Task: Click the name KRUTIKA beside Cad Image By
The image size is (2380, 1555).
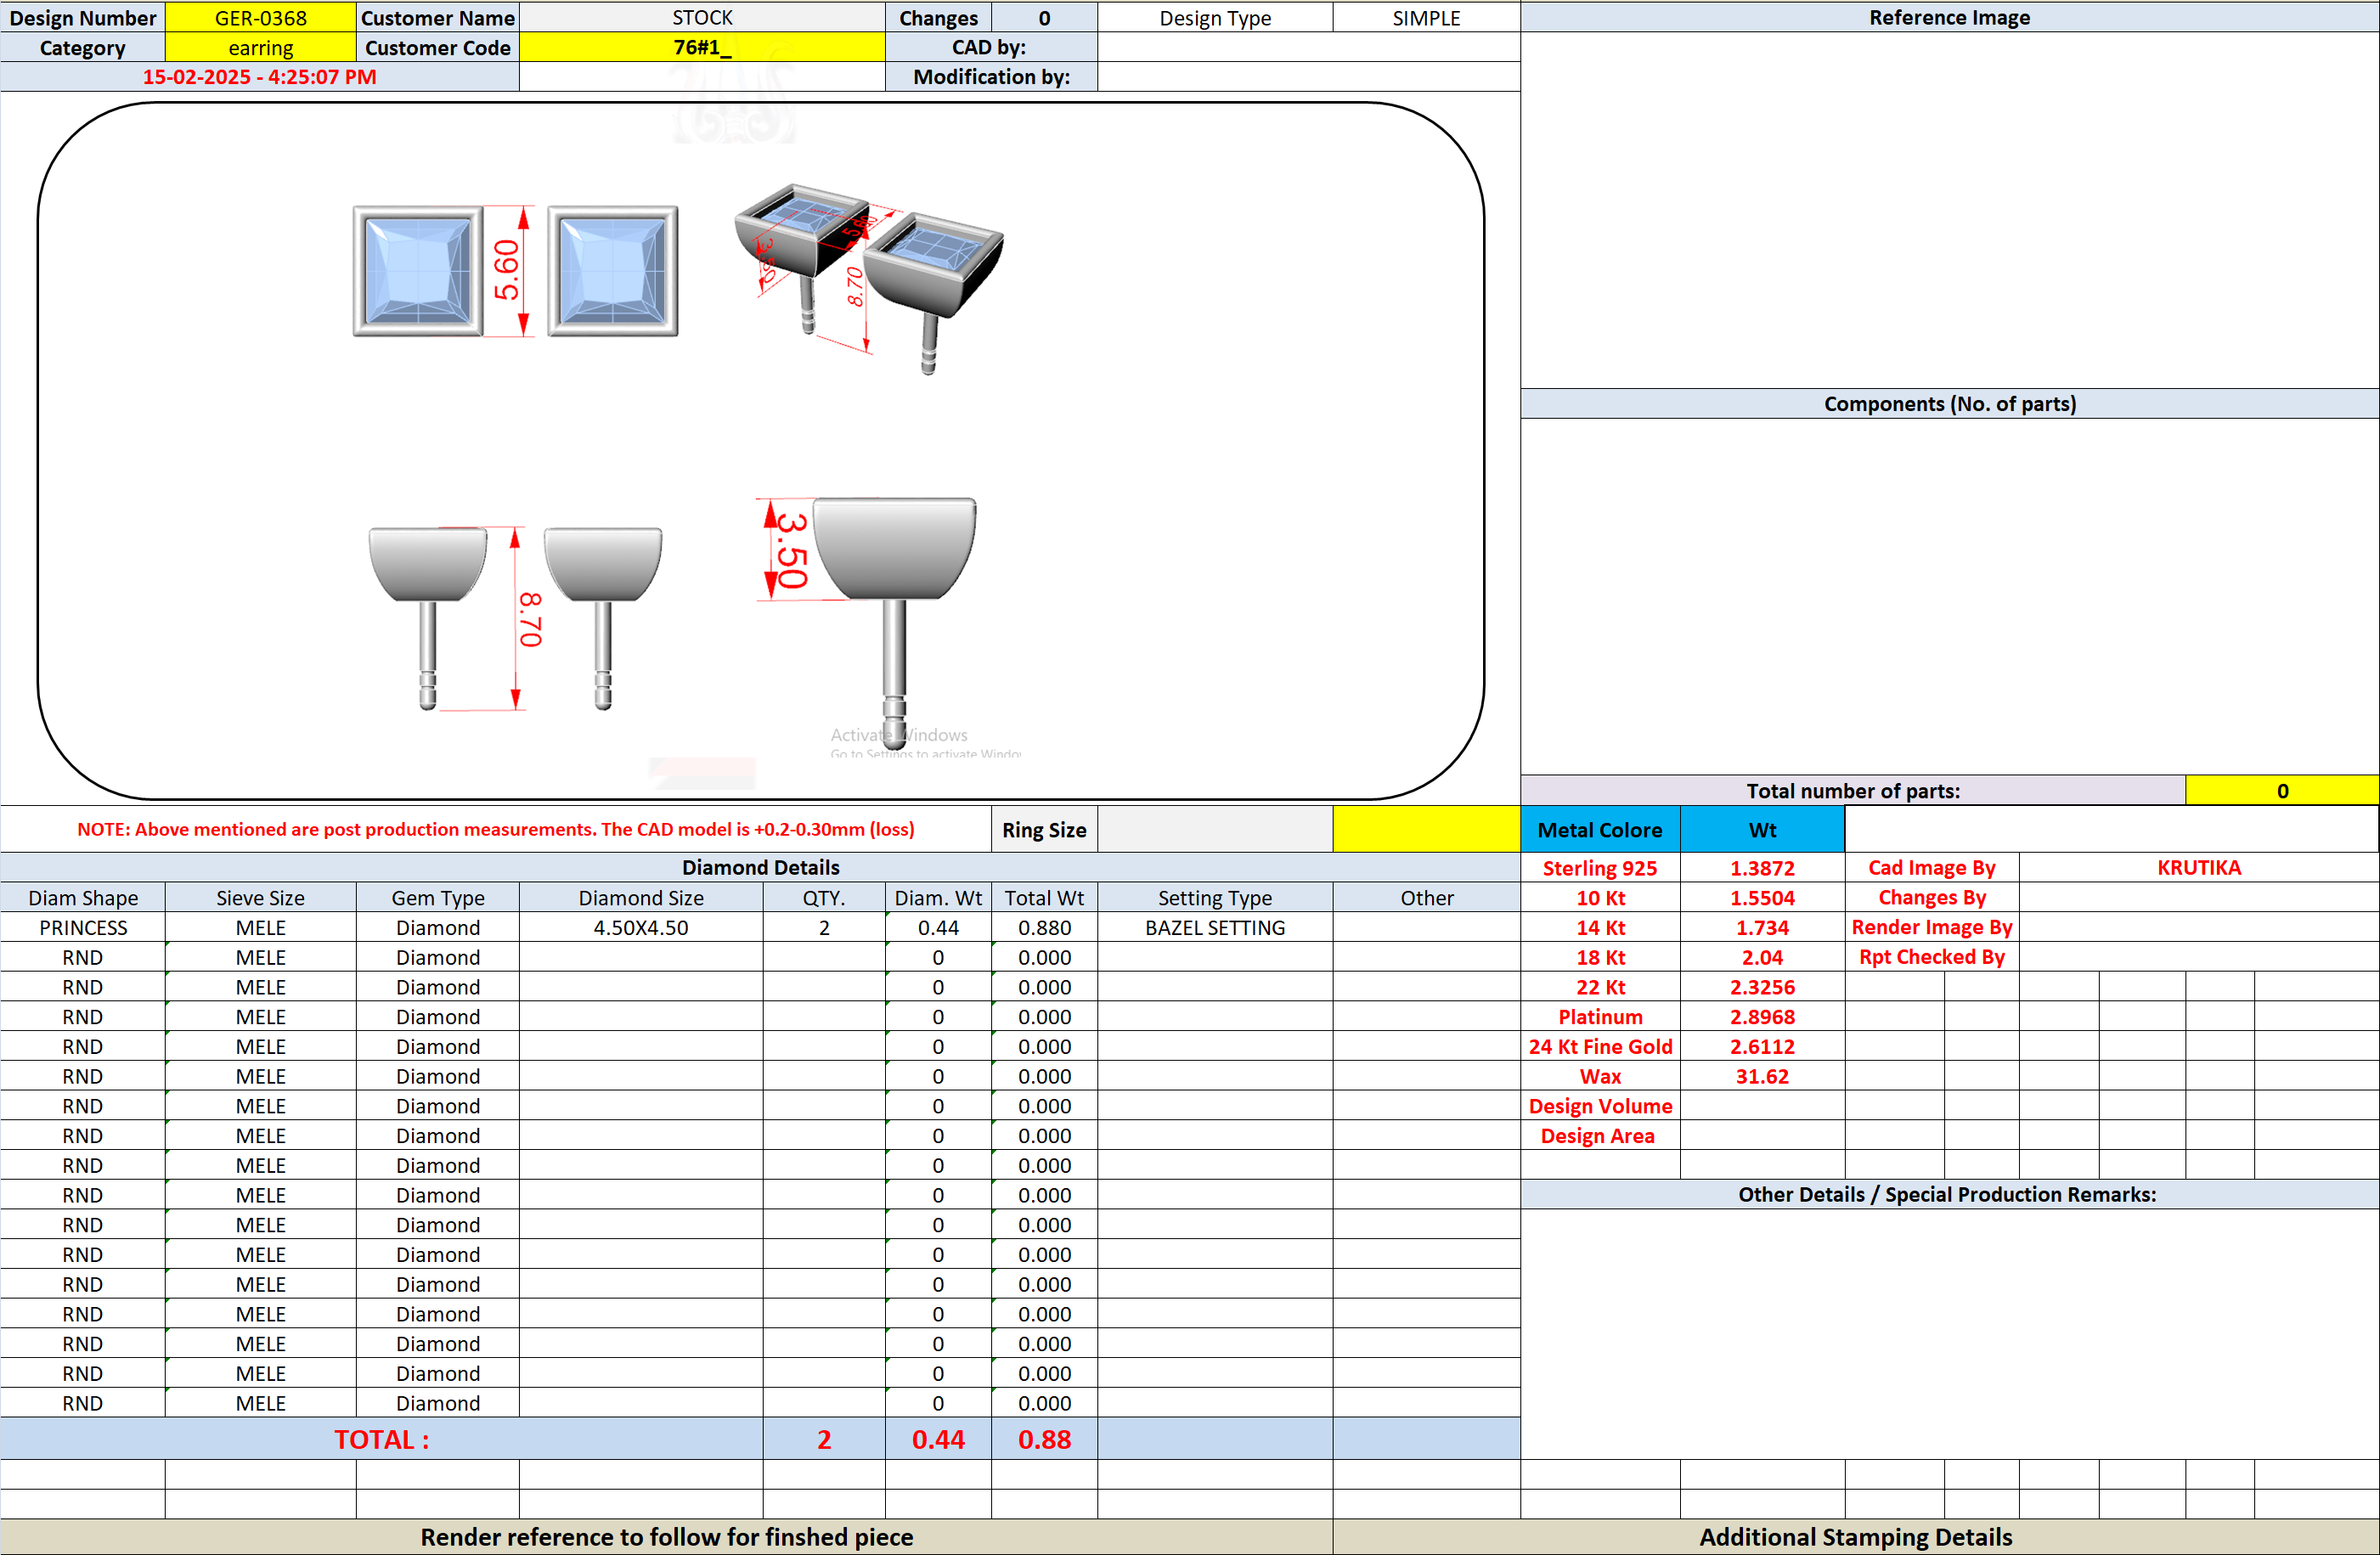Action: 2198,867
